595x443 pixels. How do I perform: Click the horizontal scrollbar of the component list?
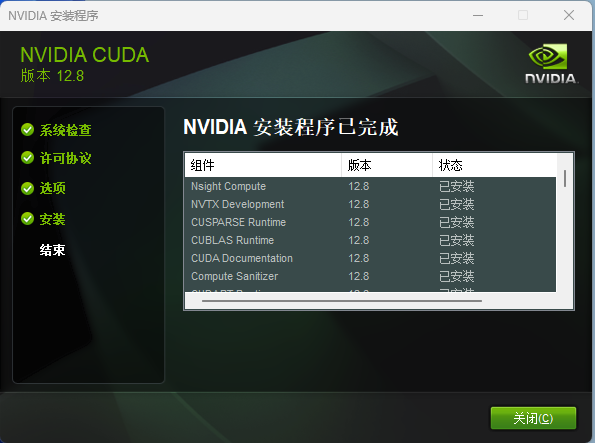pos(342,301)
